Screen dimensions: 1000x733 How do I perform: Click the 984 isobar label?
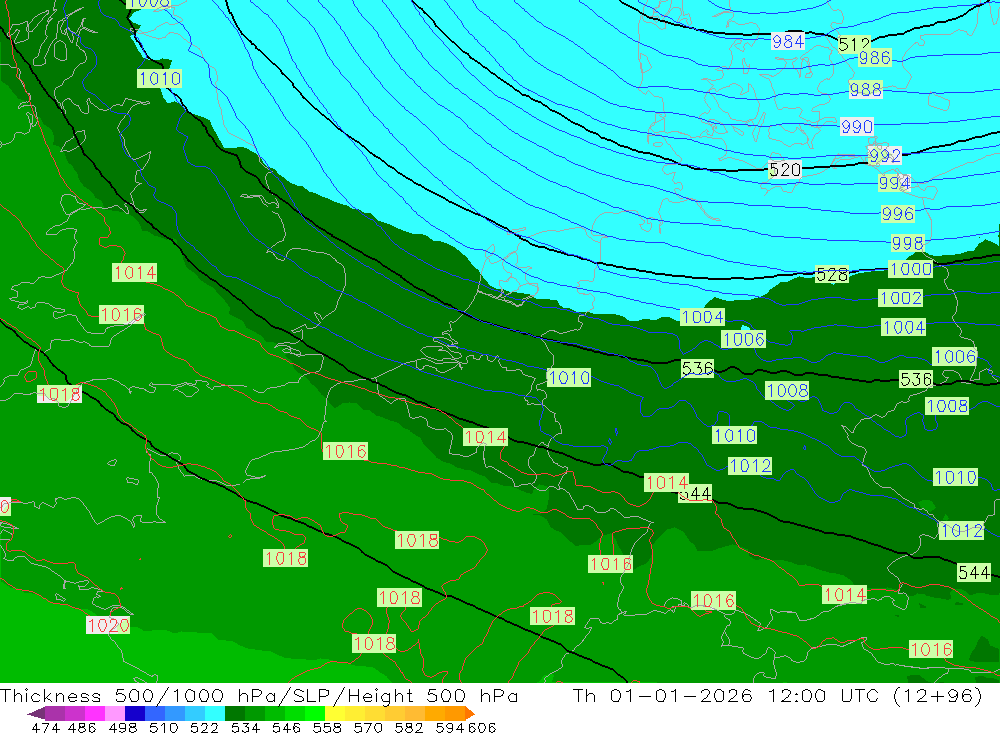pyautogui.click(x=788, y=41)
